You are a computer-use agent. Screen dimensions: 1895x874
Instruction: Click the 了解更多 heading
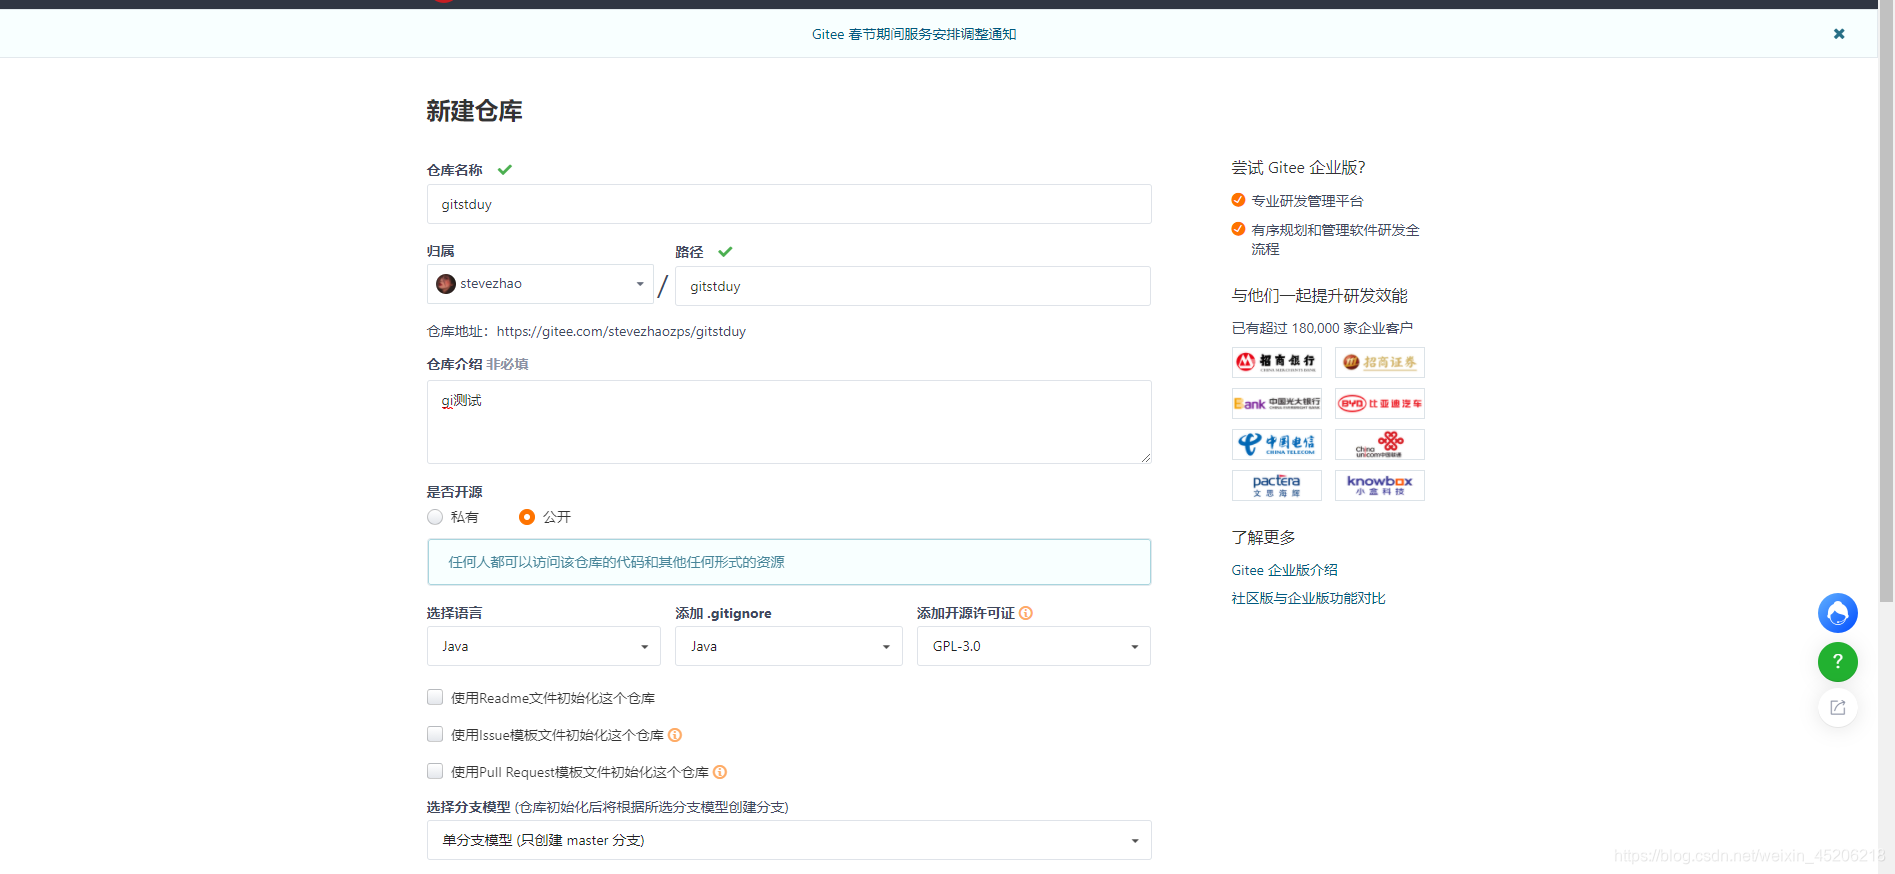1263,538
